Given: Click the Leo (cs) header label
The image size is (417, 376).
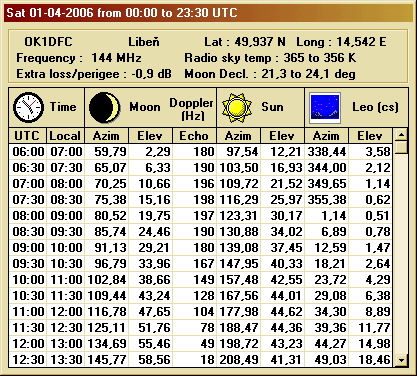Looking at the screenshot, I should (x=375, y=107).
